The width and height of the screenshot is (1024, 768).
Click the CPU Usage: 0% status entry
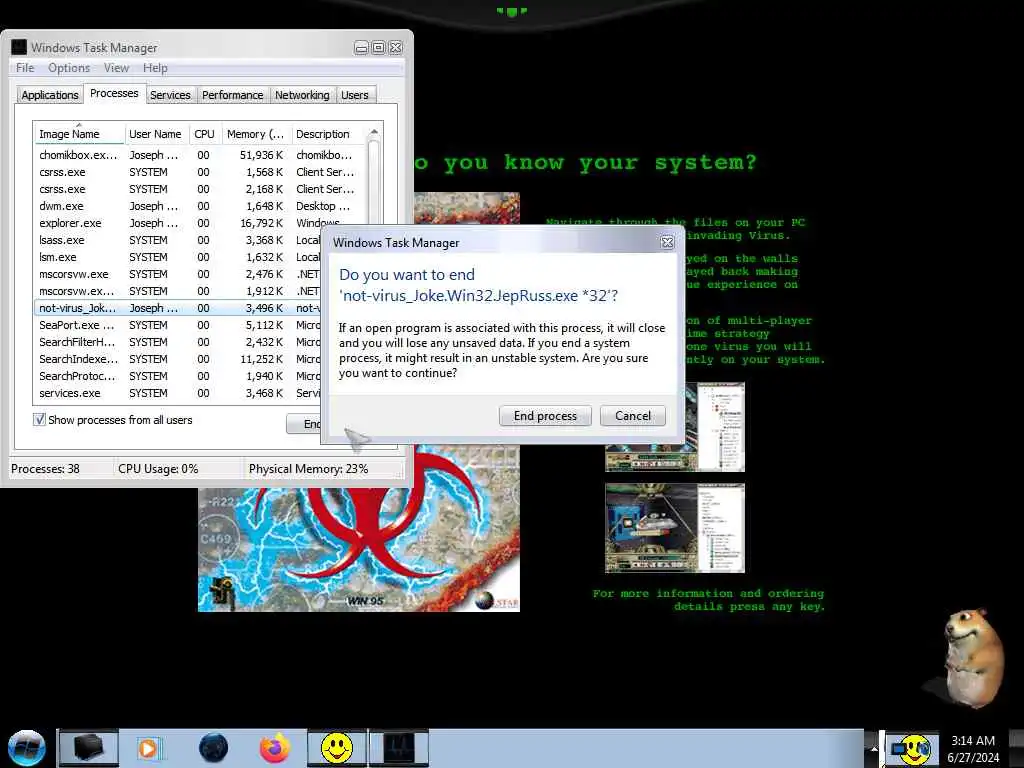158,469
